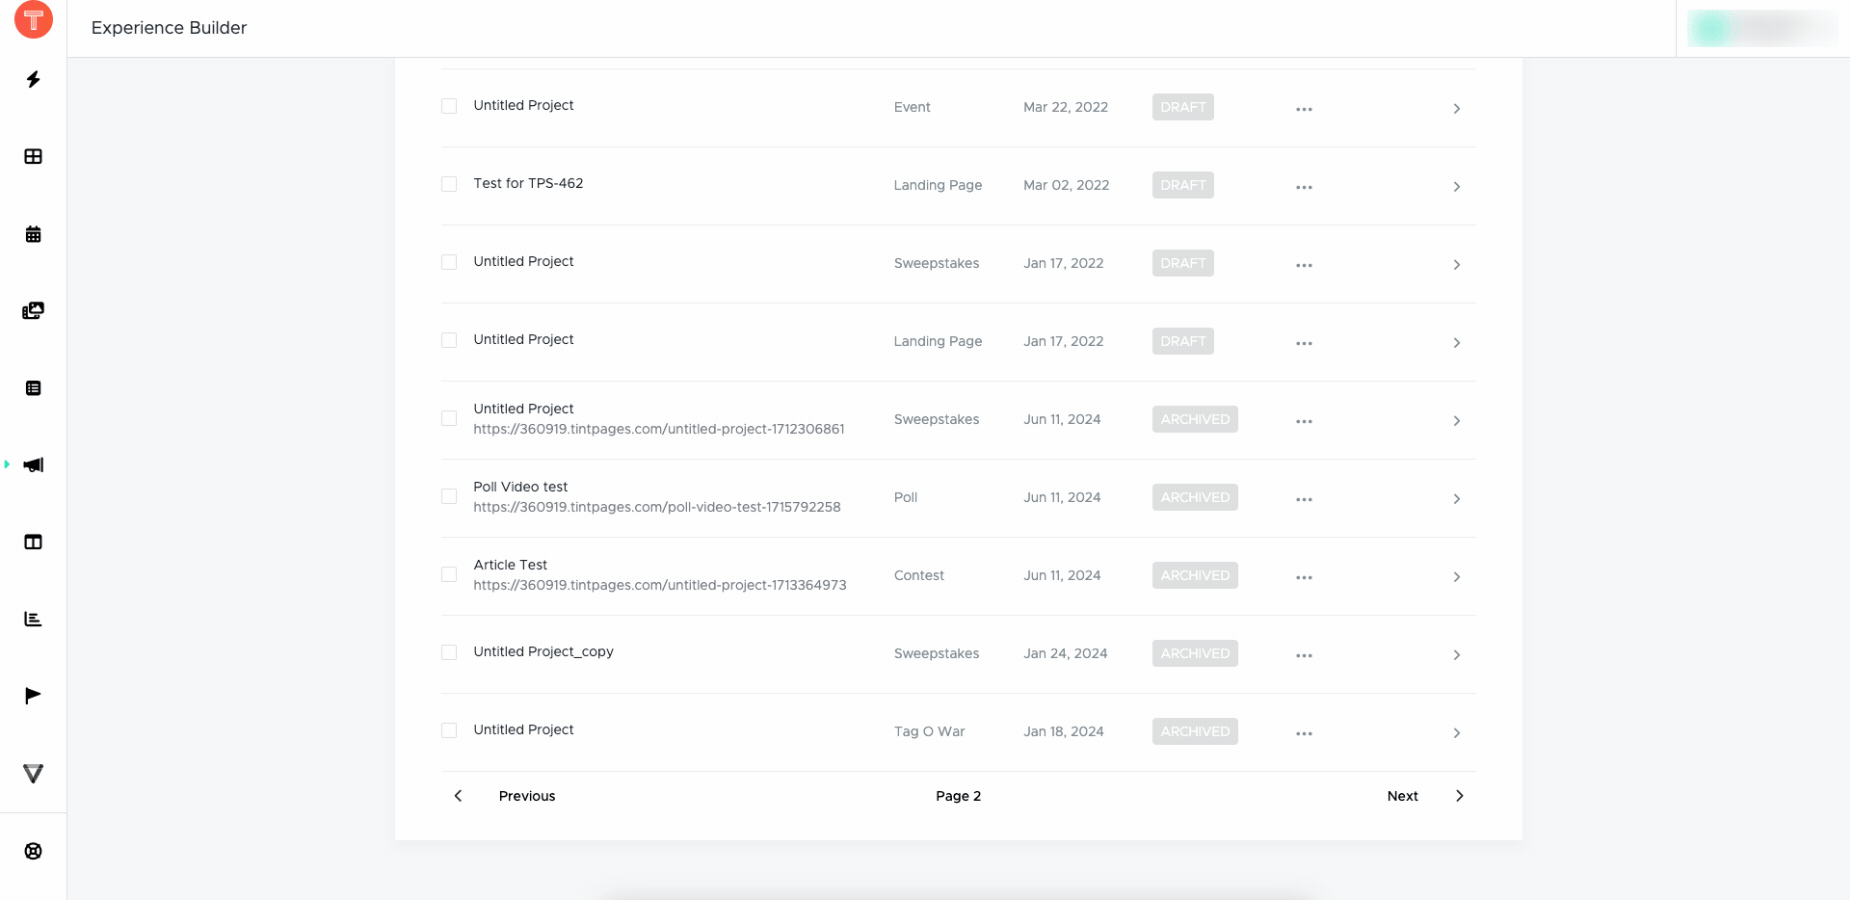1850x900 pixels.
Task: Open the media gallery sidebar icon
Action: 33,311
